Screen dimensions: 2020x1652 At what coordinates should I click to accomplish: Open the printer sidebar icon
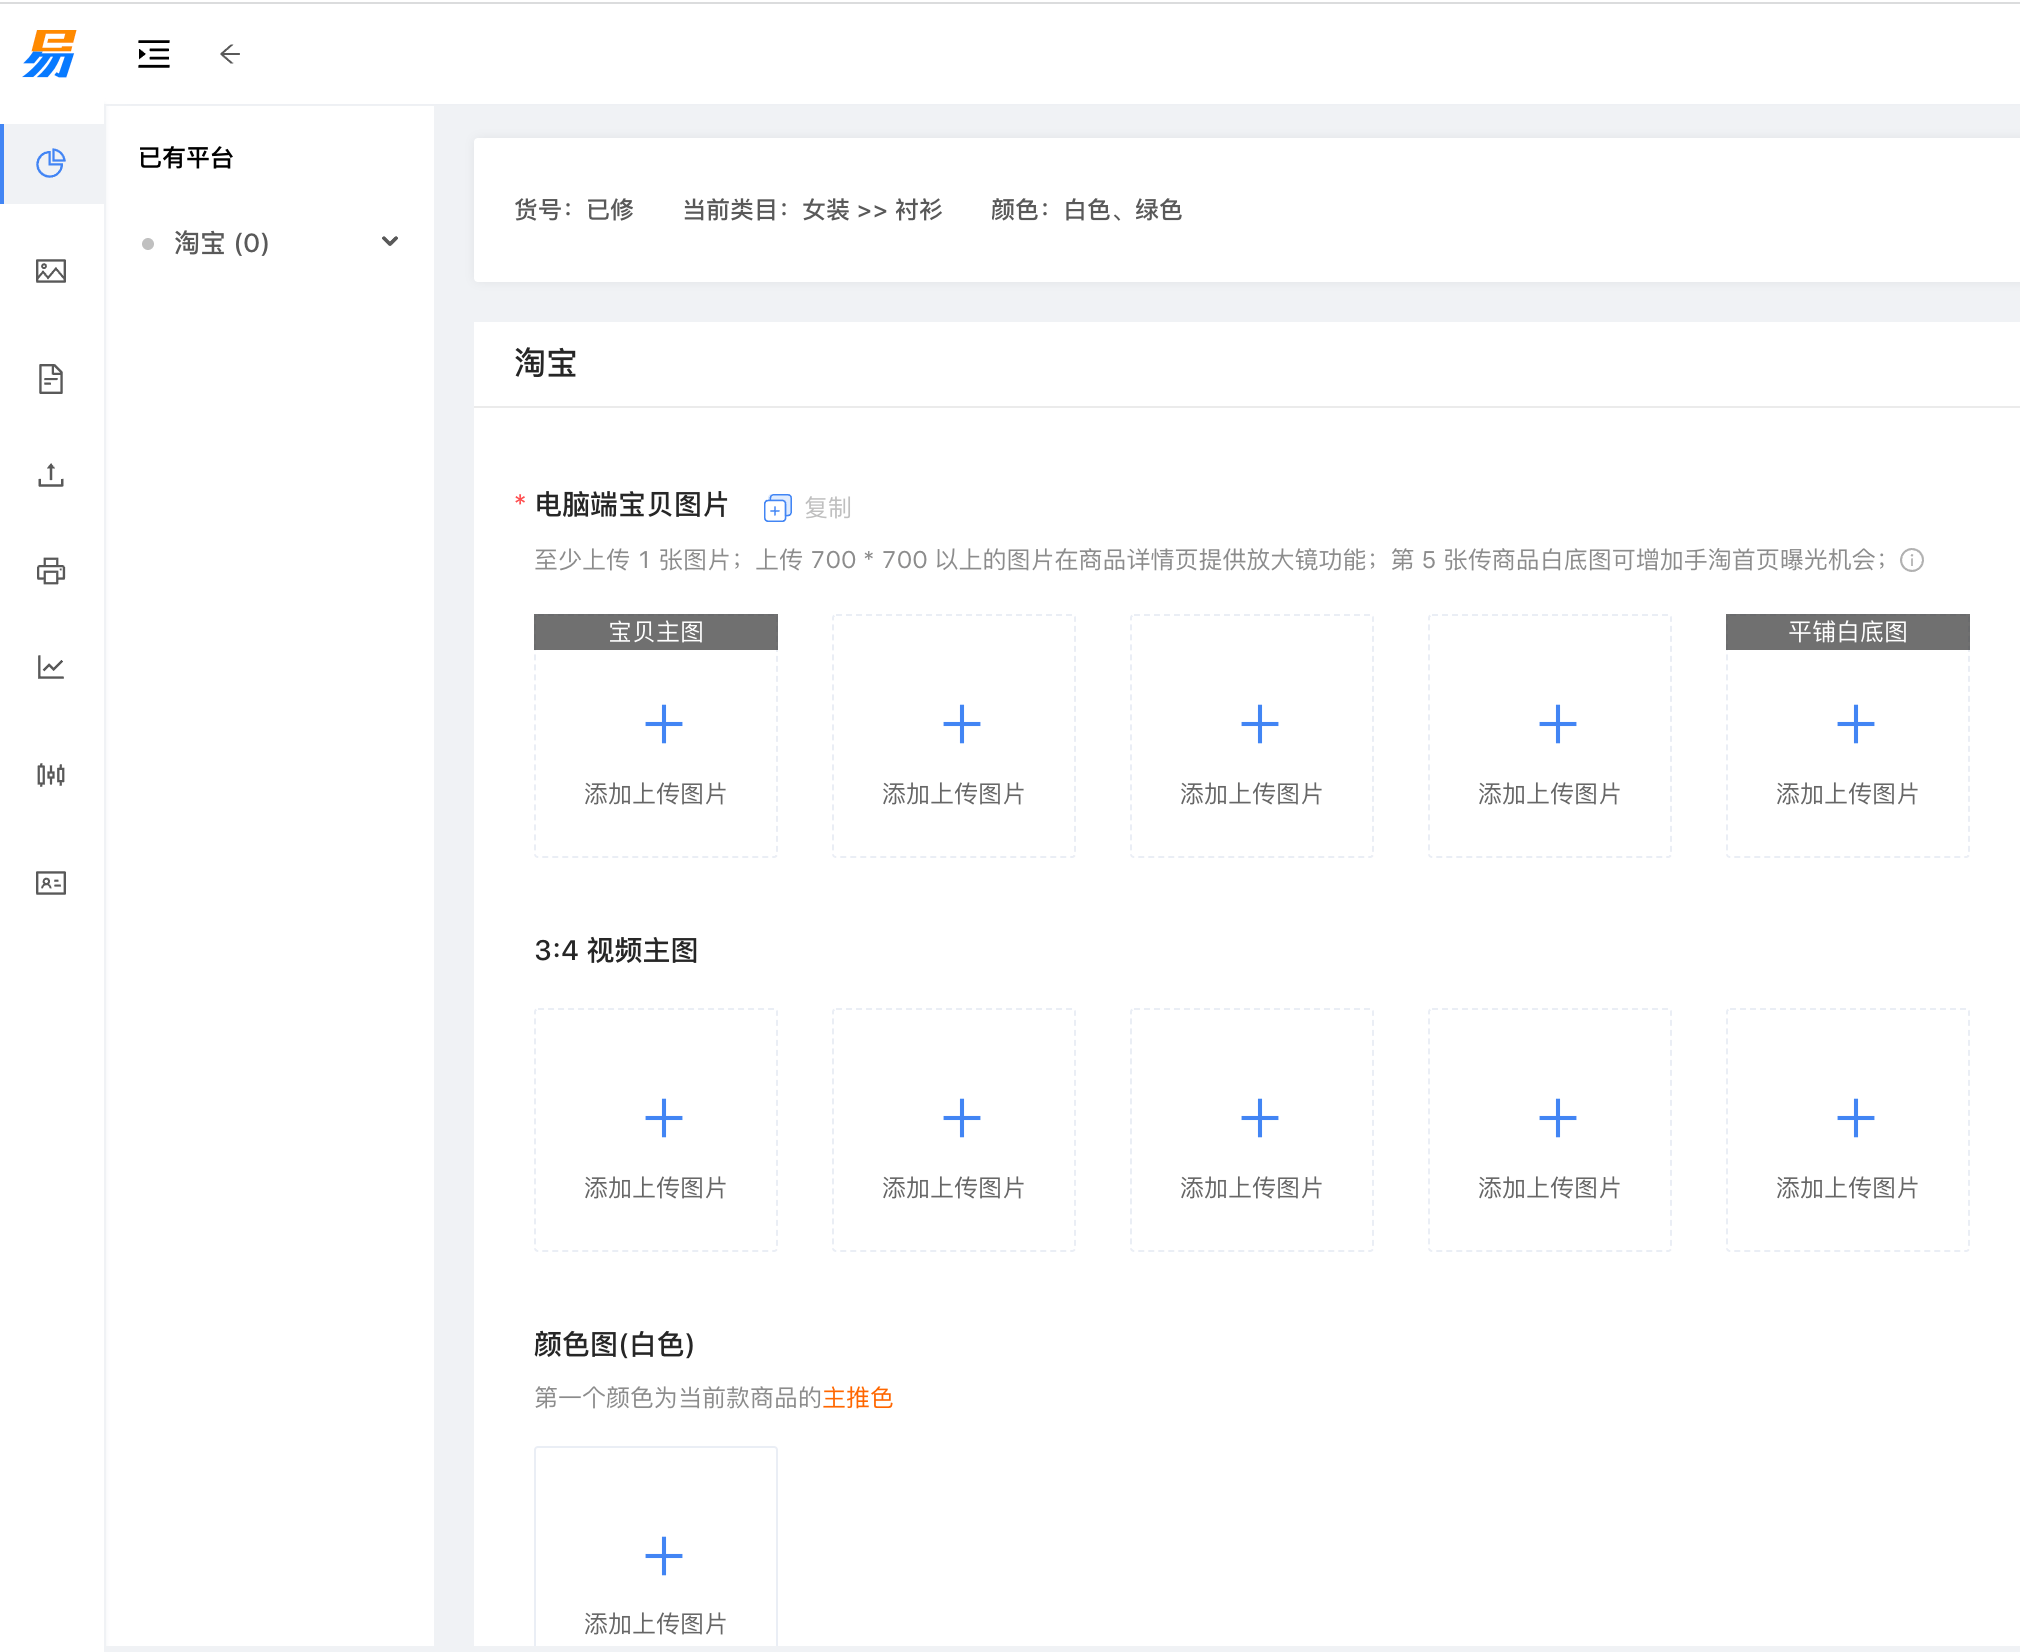(51, 571)
